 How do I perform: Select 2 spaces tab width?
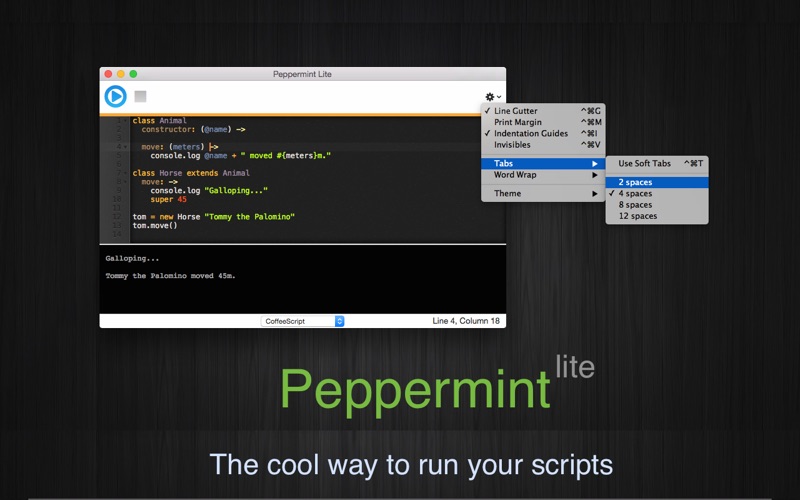tap(657, 182)
